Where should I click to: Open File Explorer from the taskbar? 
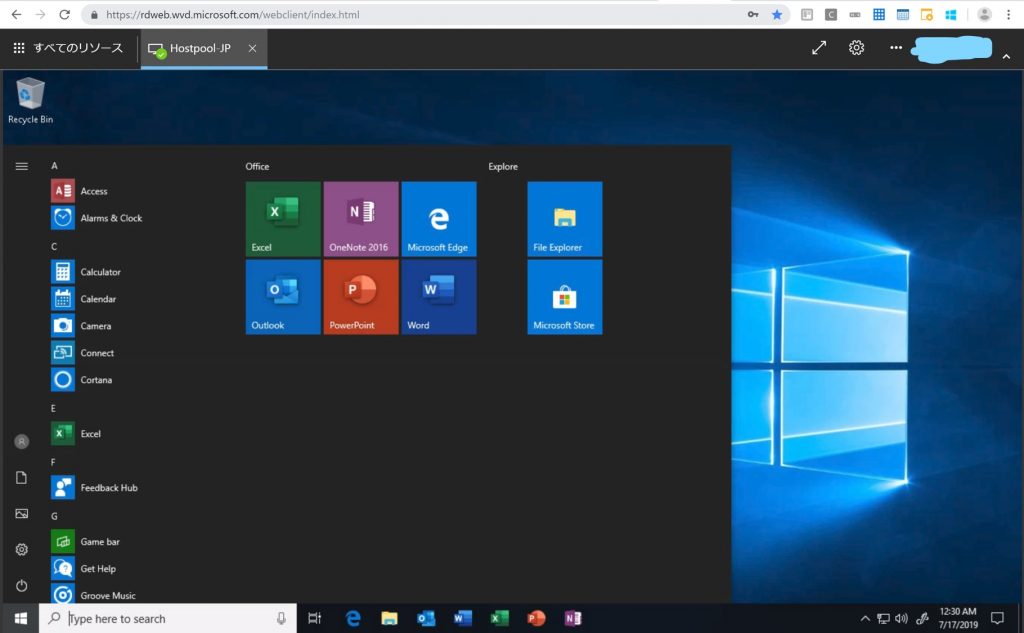tap(389, 618)
